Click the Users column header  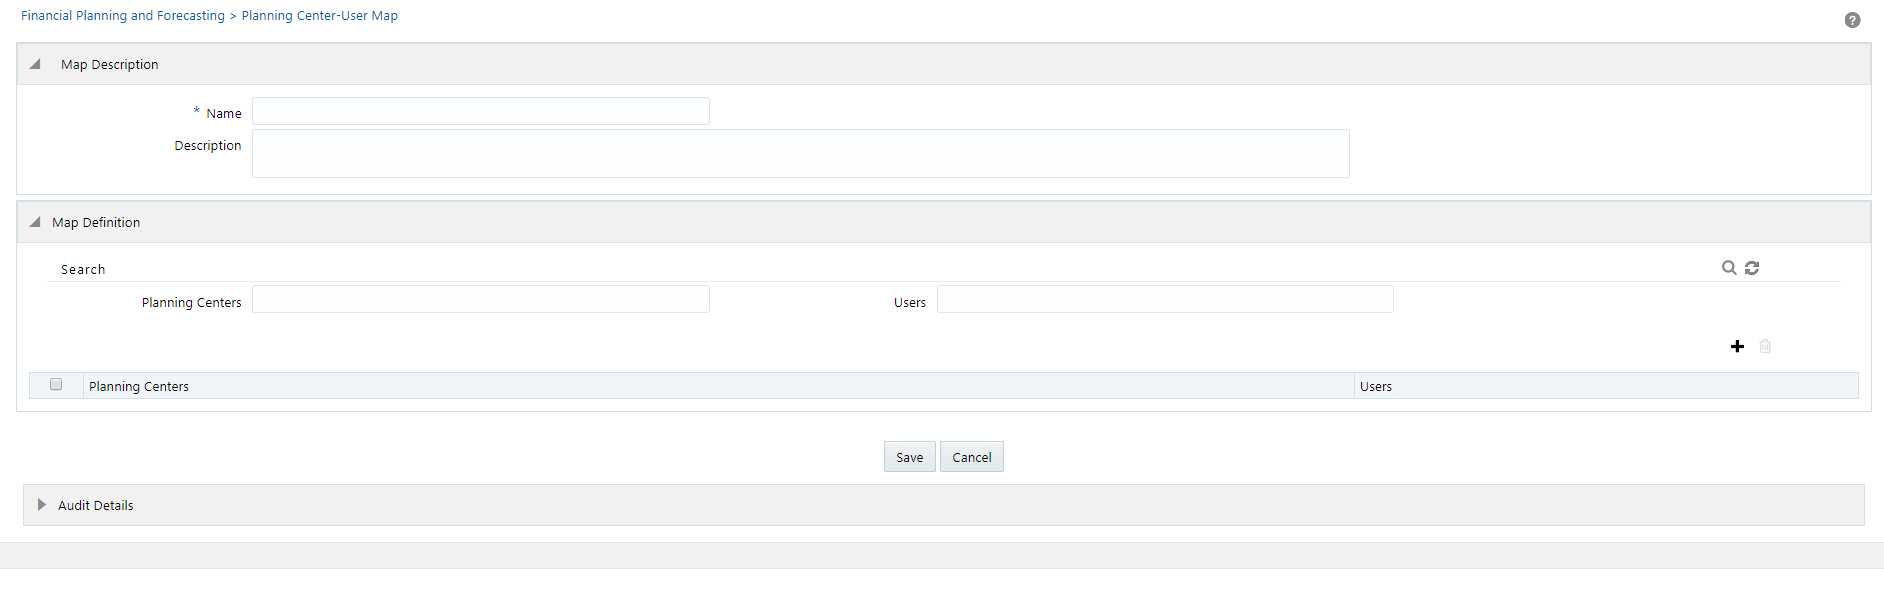1606,386
